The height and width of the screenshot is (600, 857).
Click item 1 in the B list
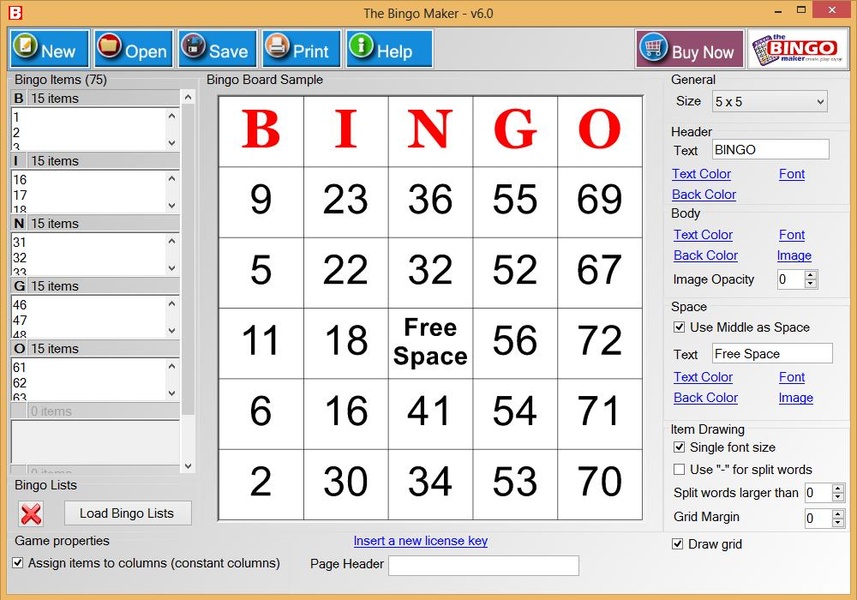coord(16,117)
